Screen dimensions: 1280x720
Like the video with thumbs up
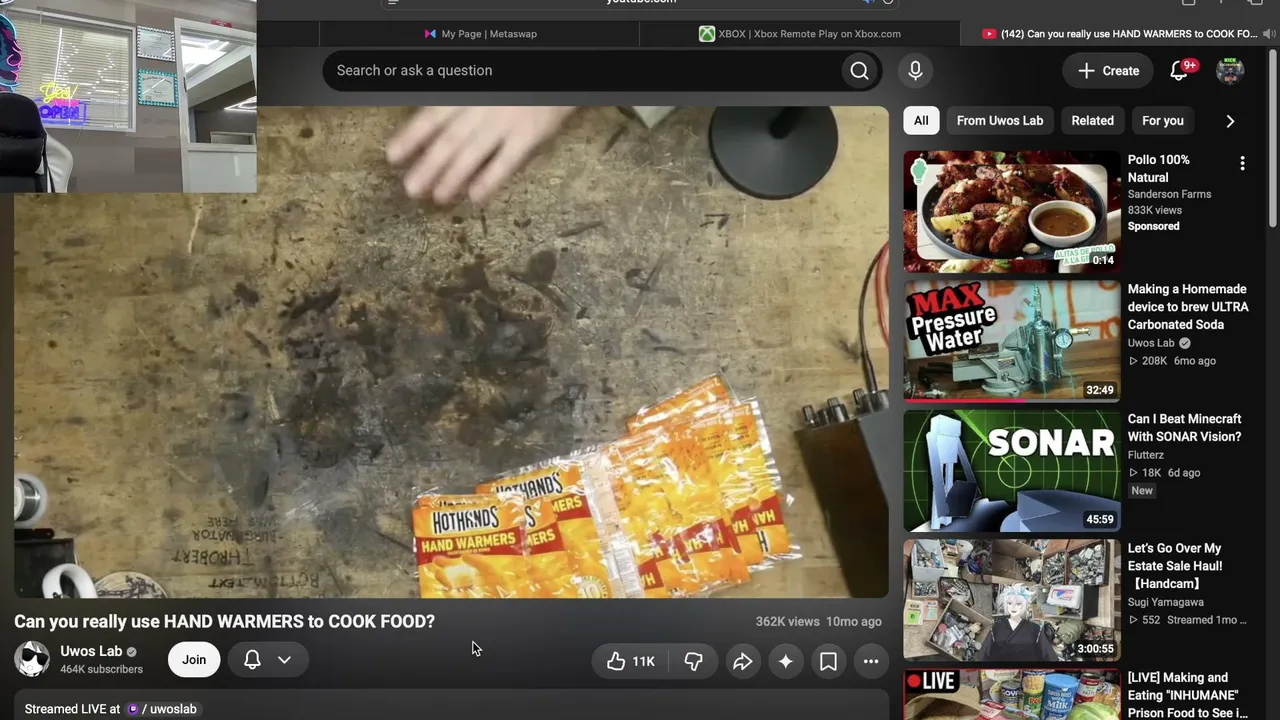pyautogui.click(x=631, y=661)
